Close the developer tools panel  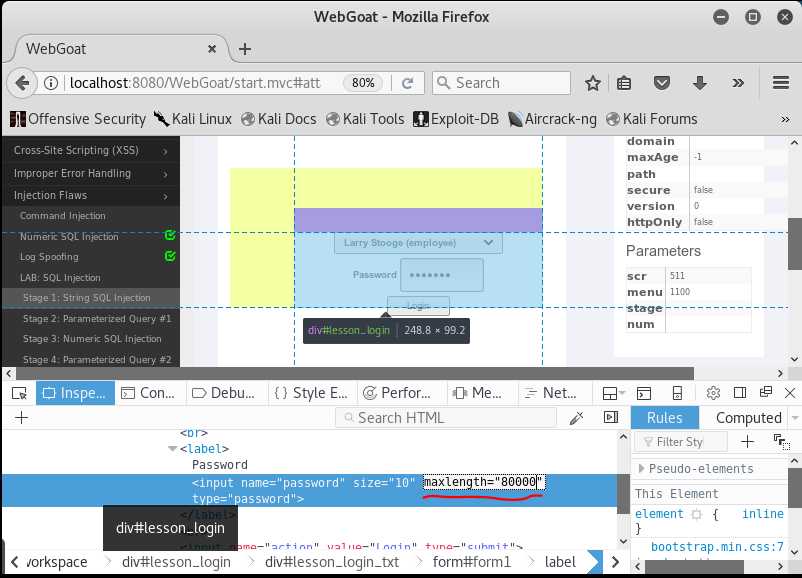(790, 393)
